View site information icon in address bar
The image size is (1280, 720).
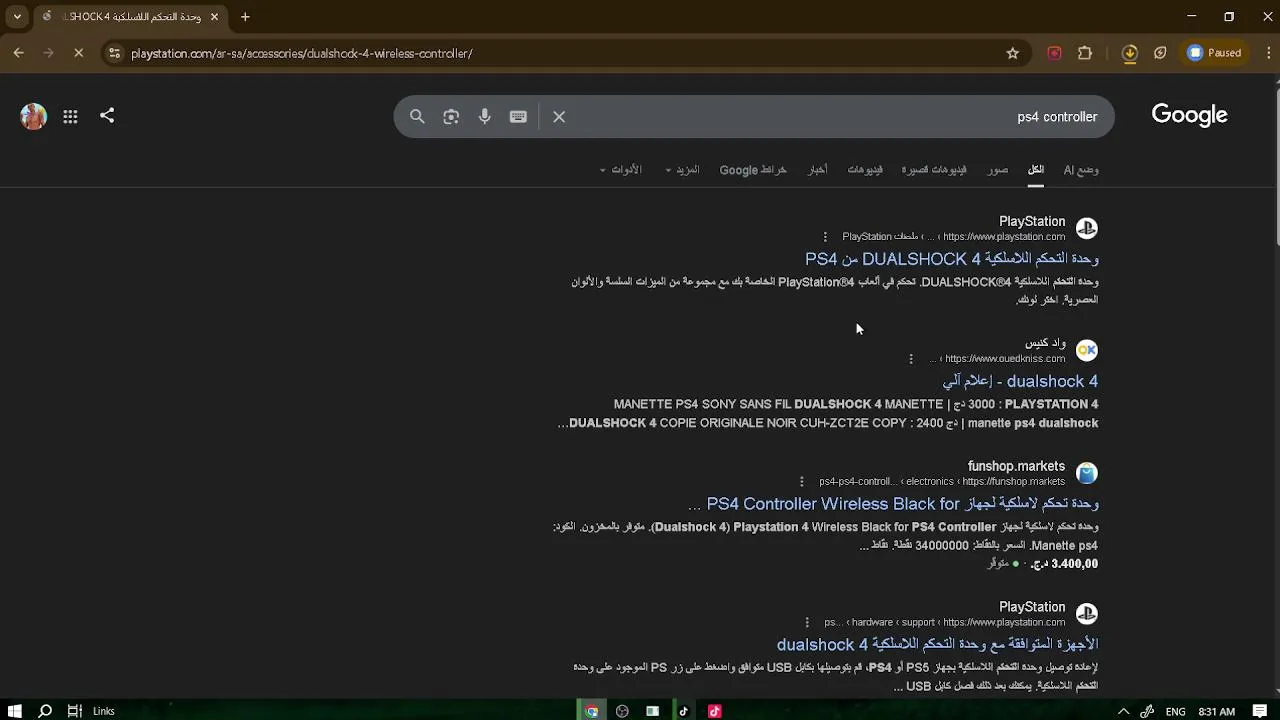click(114, 53)
